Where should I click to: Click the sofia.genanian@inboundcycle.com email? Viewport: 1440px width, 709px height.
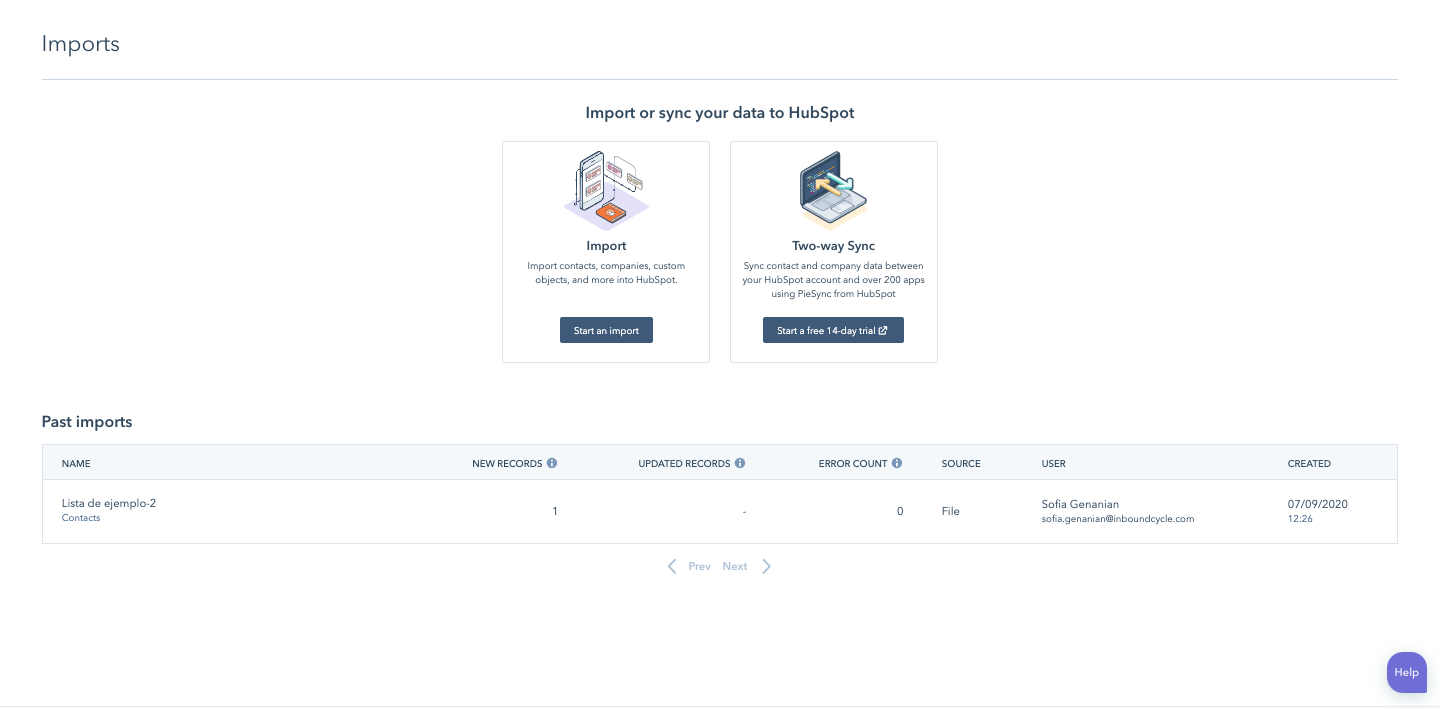coord(1118,519)
